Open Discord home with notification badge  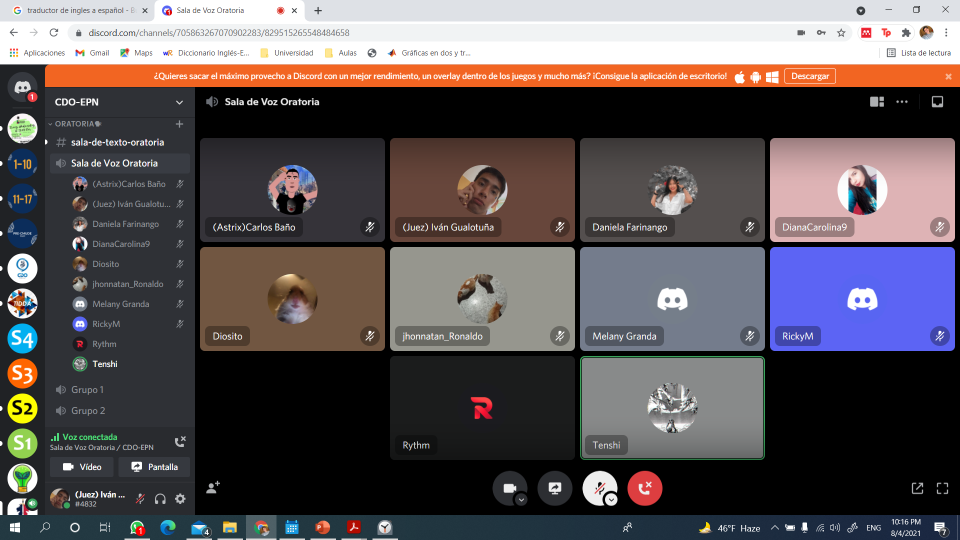(23, 88)
